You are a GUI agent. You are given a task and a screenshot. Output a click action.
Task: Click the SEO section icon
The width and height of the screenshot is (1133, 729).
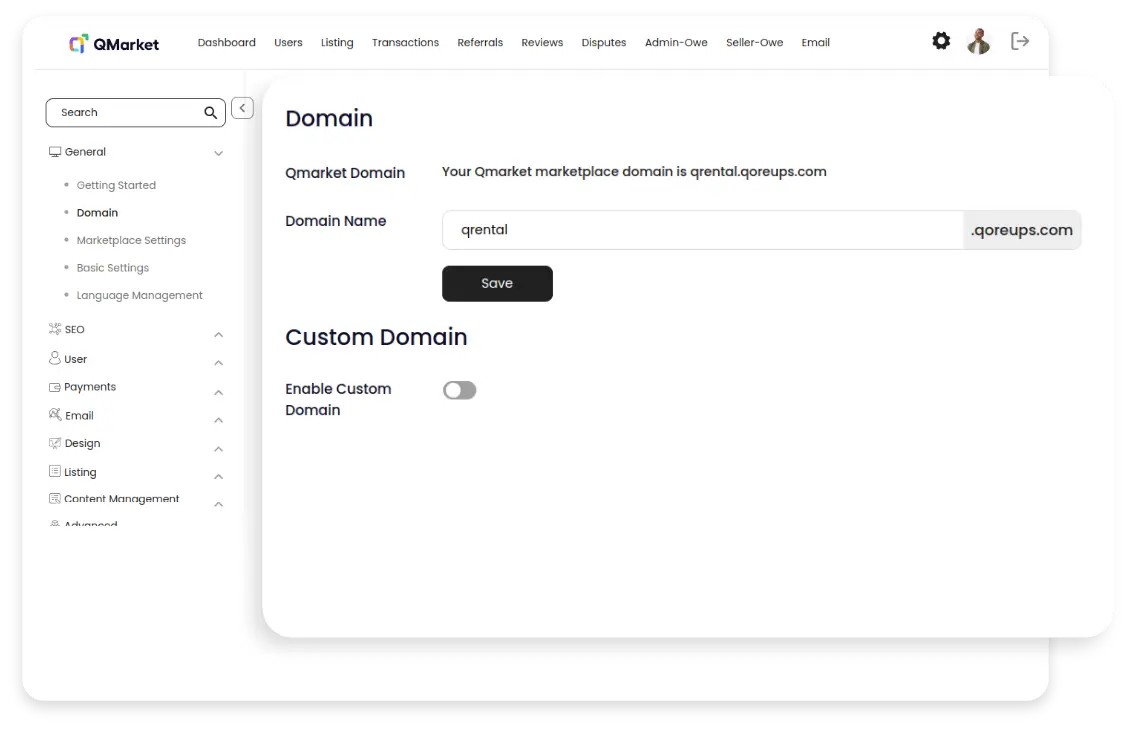55,329
